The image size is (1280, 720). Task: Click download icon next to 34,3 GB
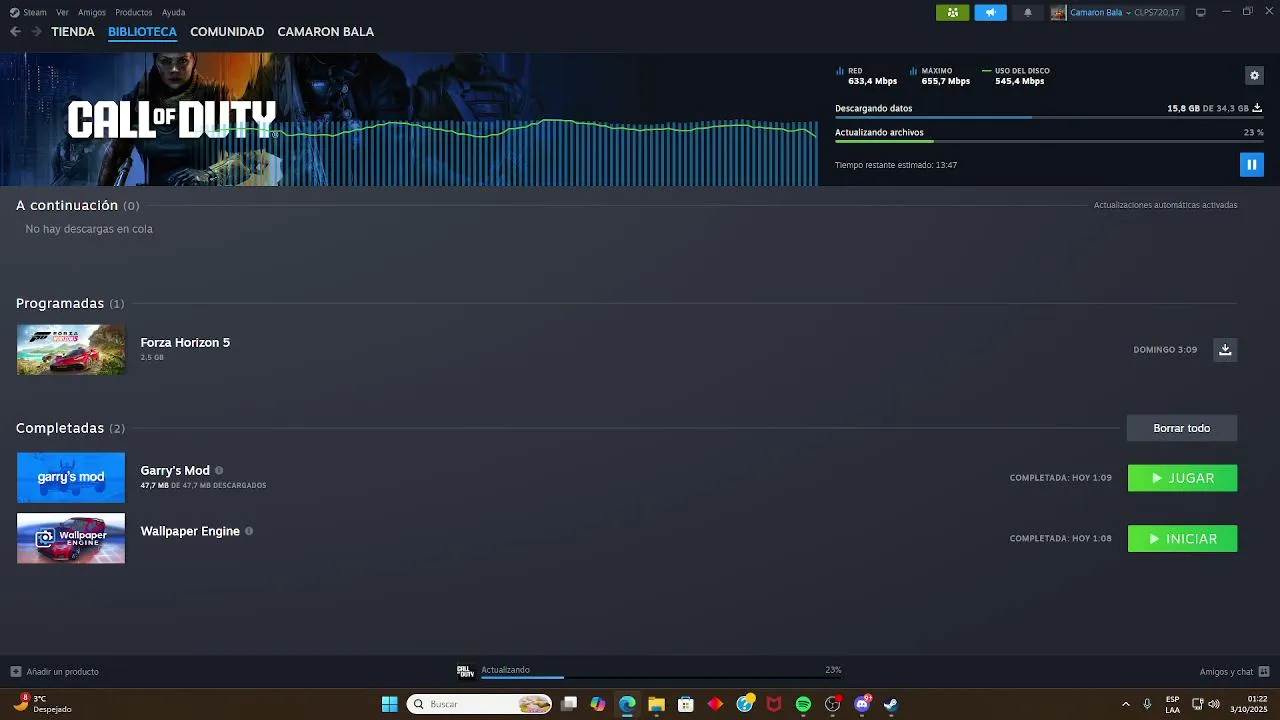coord(1257,108)
